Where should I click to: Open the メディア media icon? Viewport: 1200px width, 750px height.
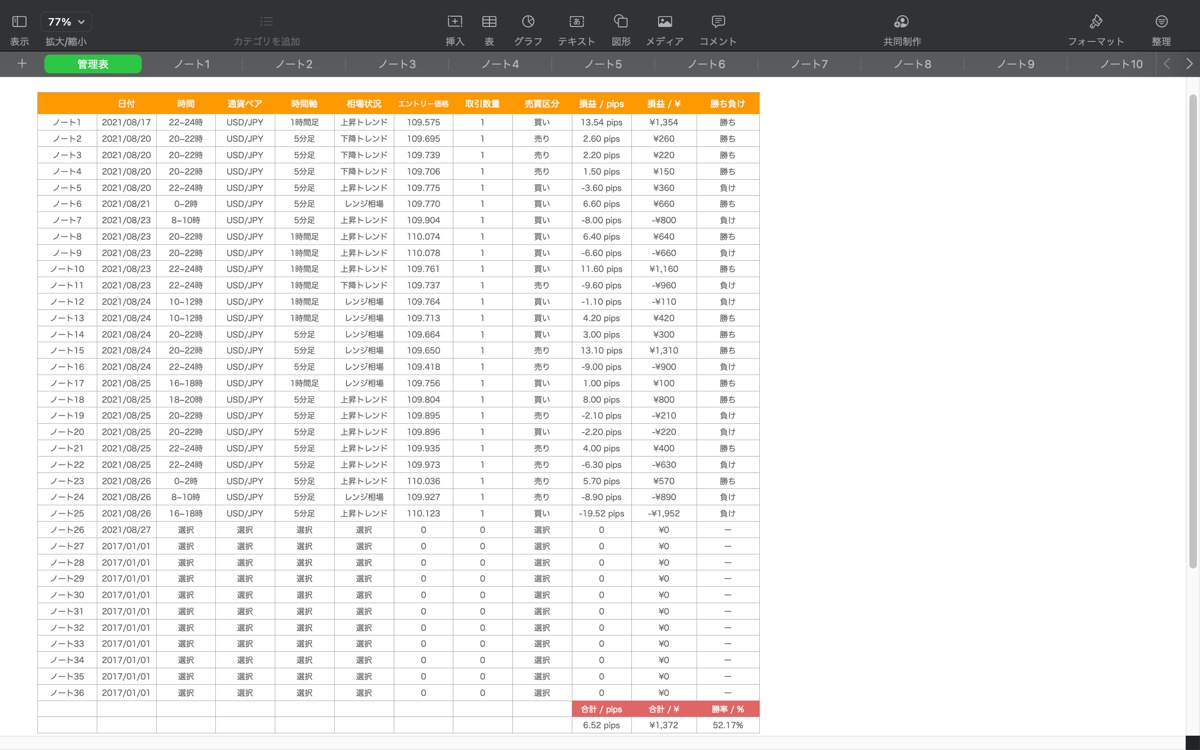[x=665, y=21]
